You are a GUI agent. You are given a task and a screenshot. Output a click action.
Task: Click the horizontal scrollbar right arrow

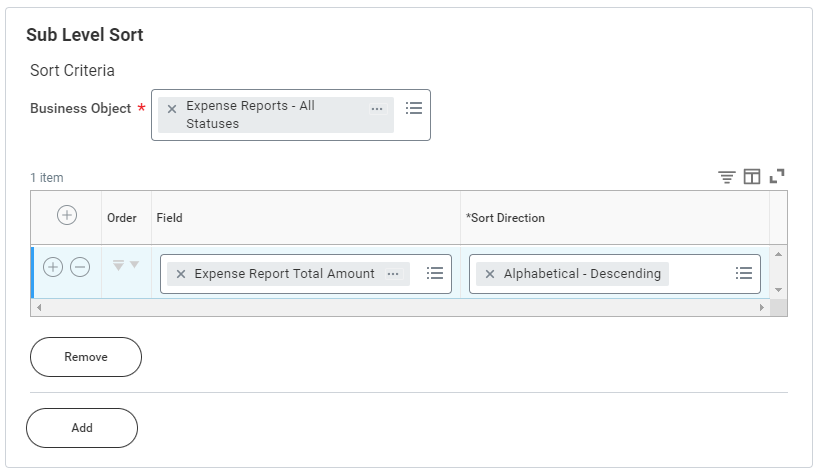762,307
